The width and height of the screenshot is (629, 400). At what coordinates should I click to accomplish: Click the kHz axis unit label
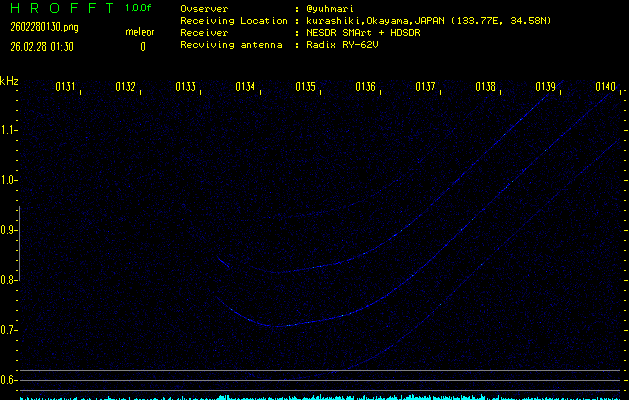pos(10,81)
